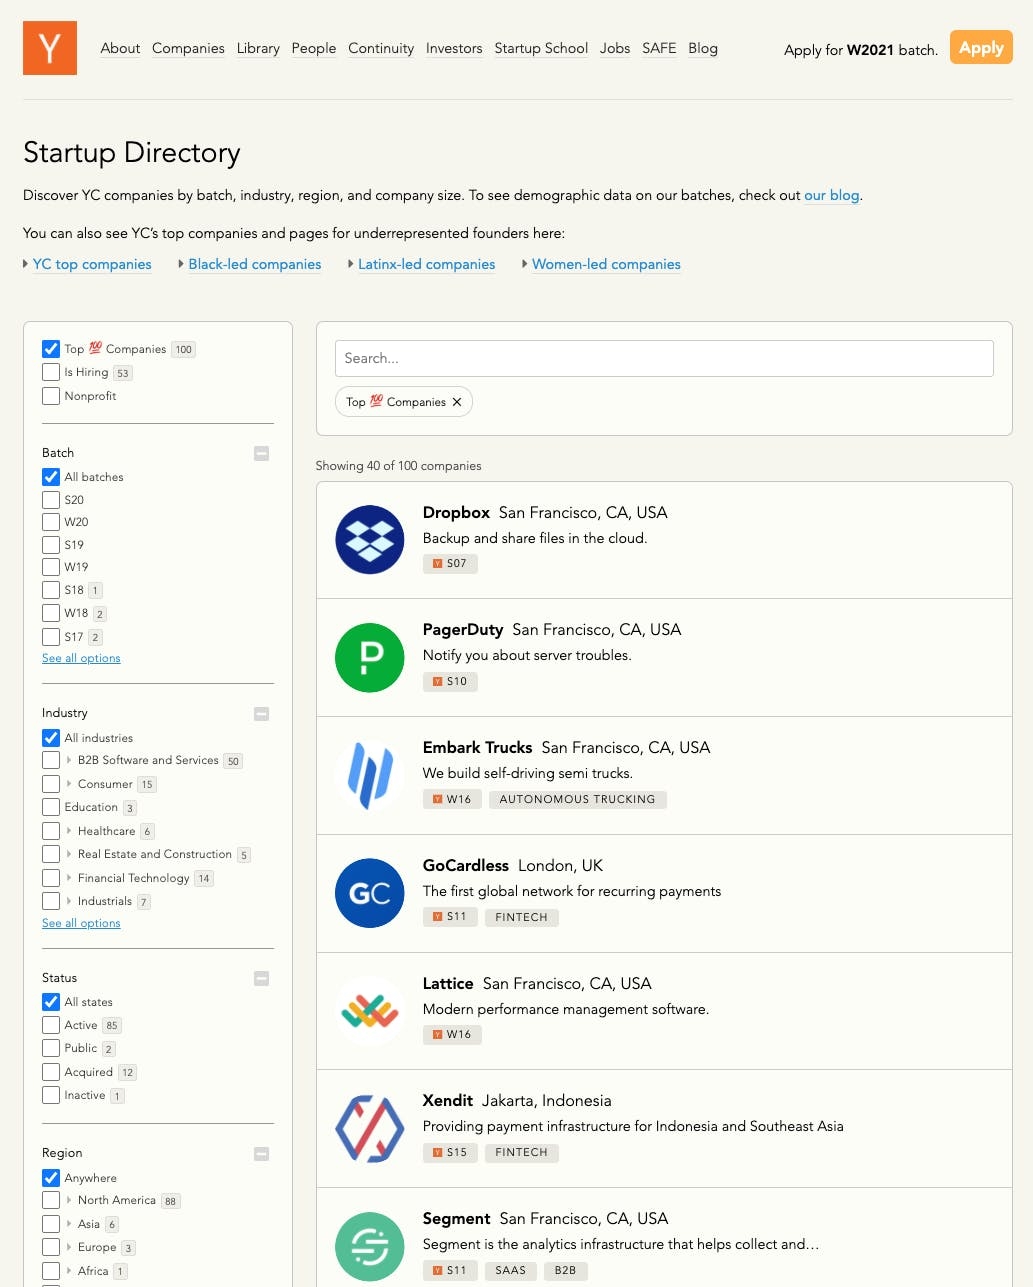Select the S20 batch checkbox
Image resolution: width=1033 pixels, height=1287 pixels.
pos(51,500)
